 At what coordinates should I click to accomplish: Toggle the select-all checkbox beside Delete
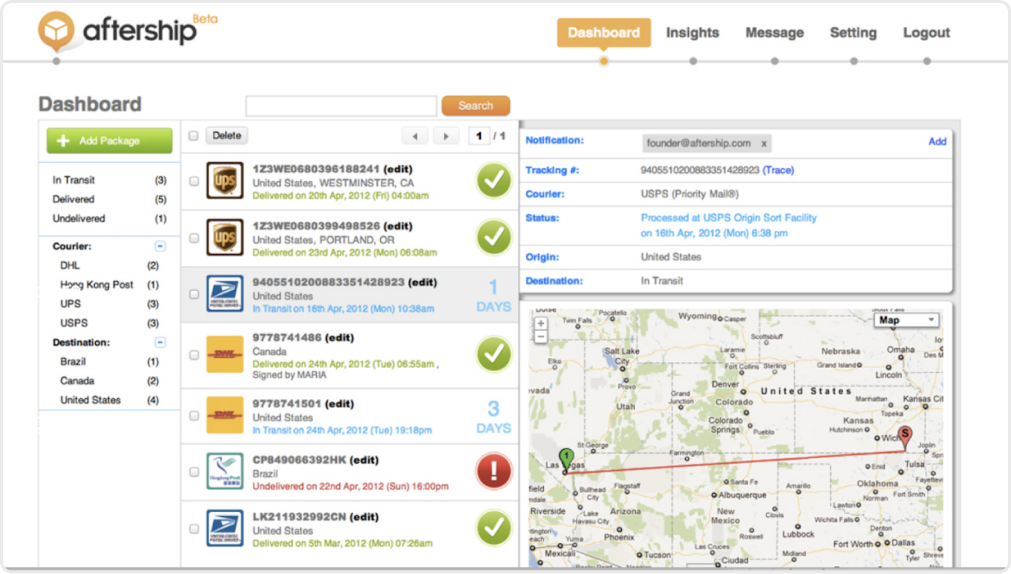click(193, 135)
